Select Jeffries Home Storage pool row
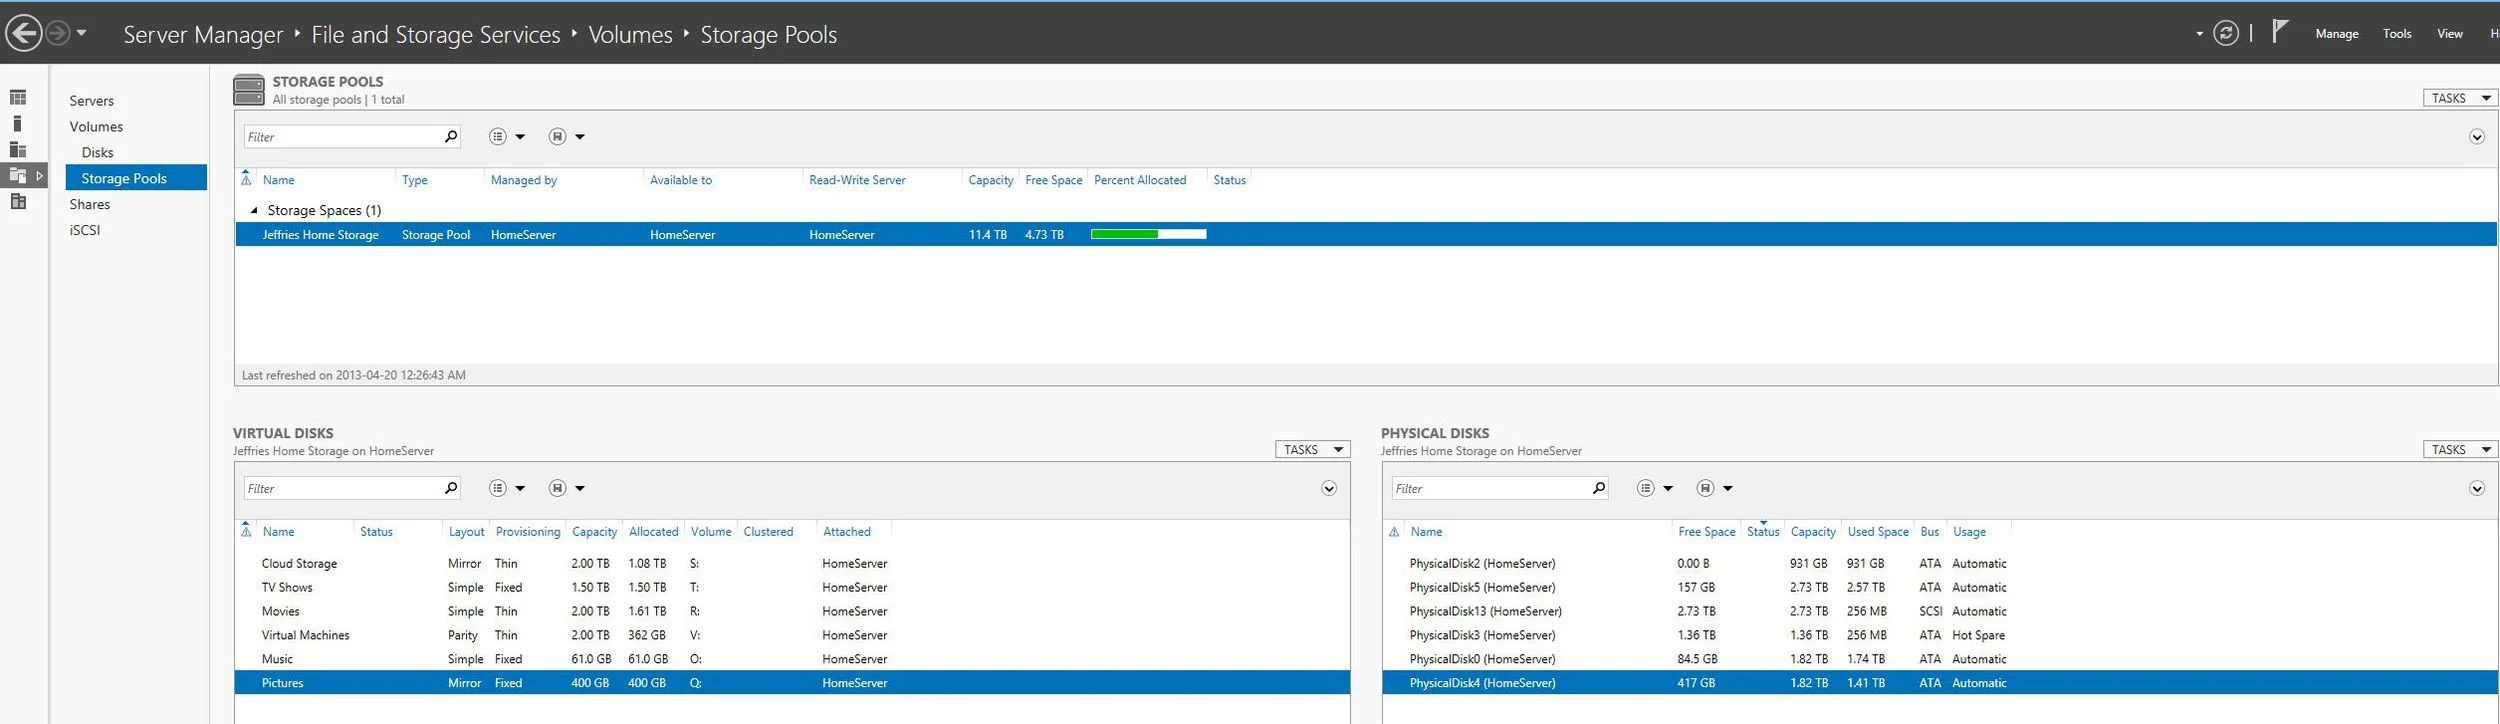 tap(1366, 235)
